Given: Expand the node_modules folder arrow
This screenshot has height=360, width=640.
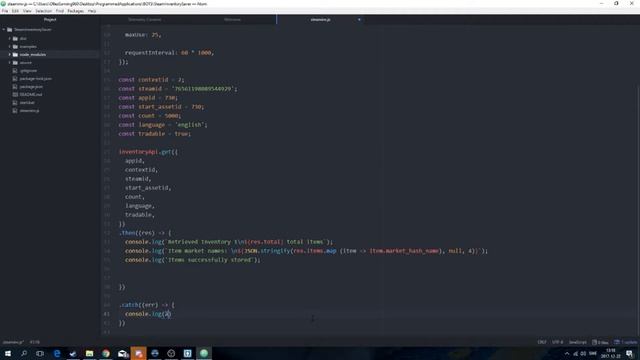Looking at the screenshot, I should pyautogui.click(x=9, y=54).
